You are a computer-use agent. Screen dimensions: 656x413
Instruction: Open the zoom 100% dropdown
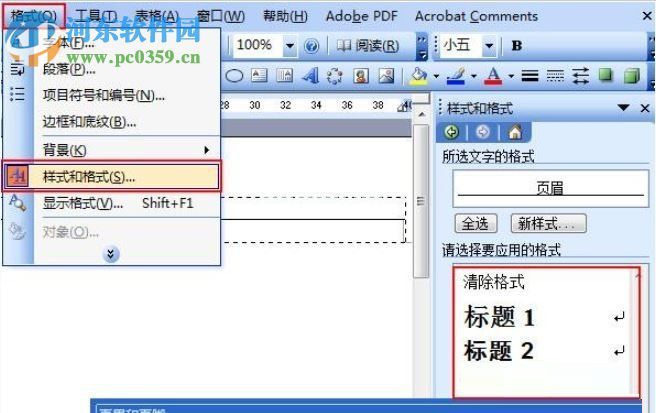click(x=289, y=45)
